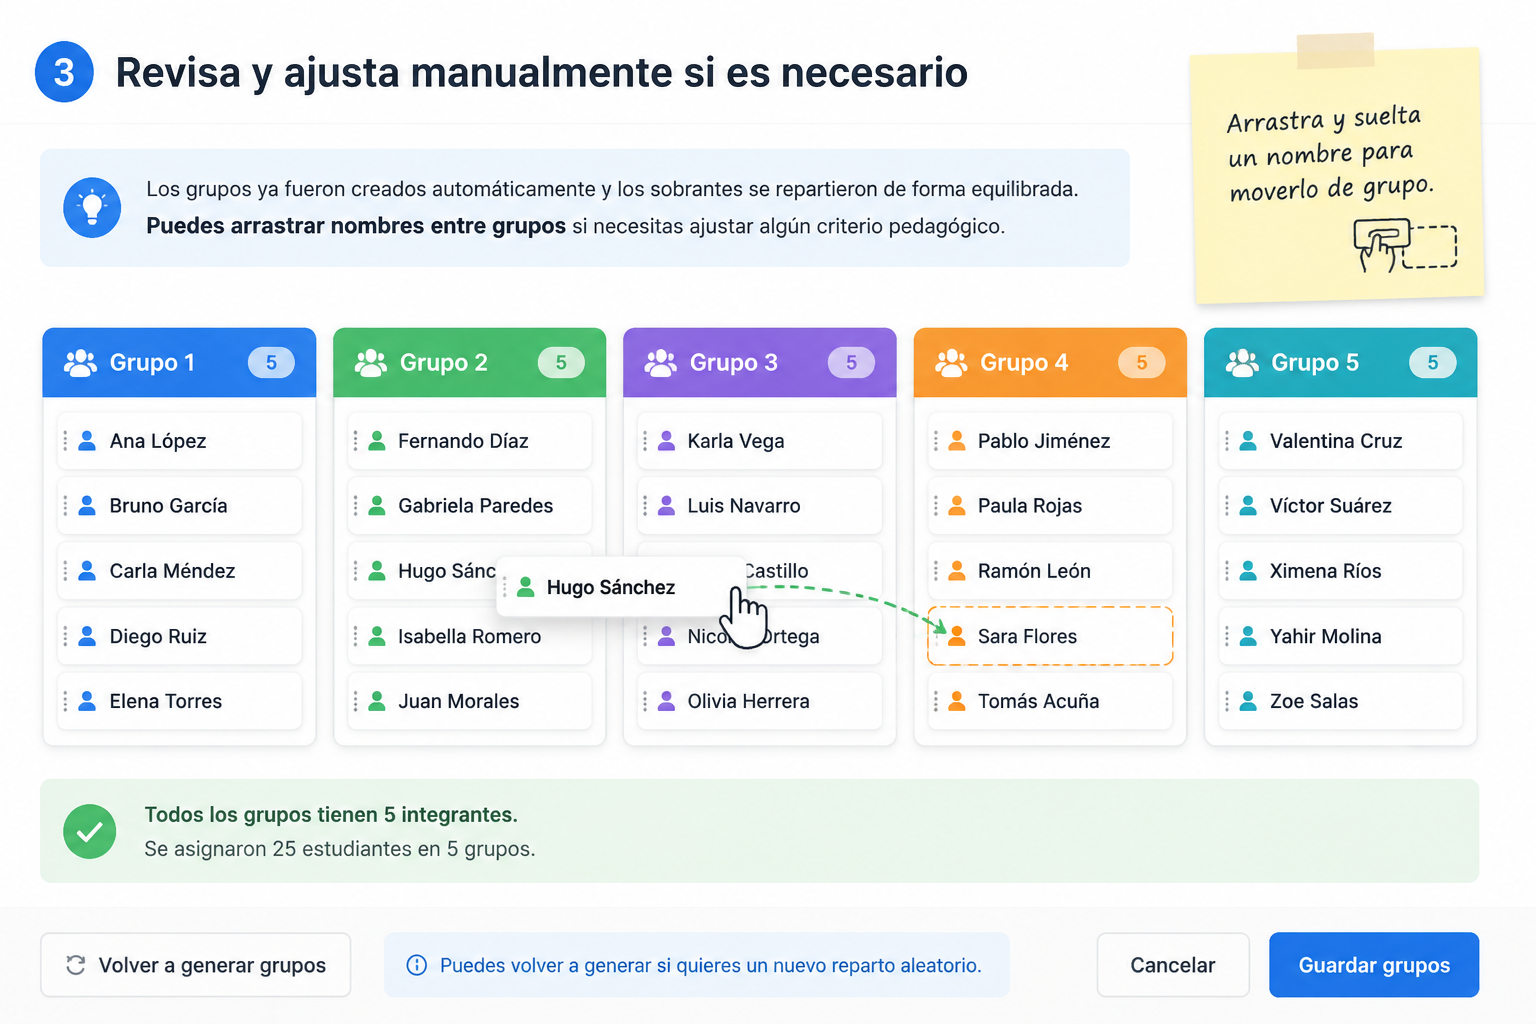Click the Cancelar button

(x=1173, y=965)
